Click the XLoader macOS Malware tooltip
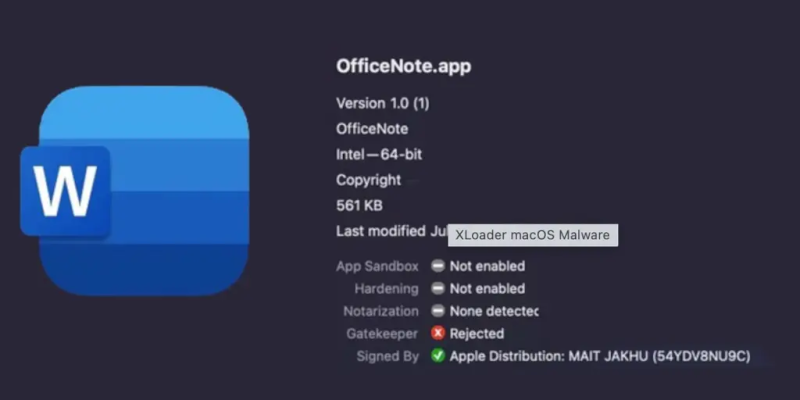This screenshot has width=800, height=400. (x=533, y=235)
